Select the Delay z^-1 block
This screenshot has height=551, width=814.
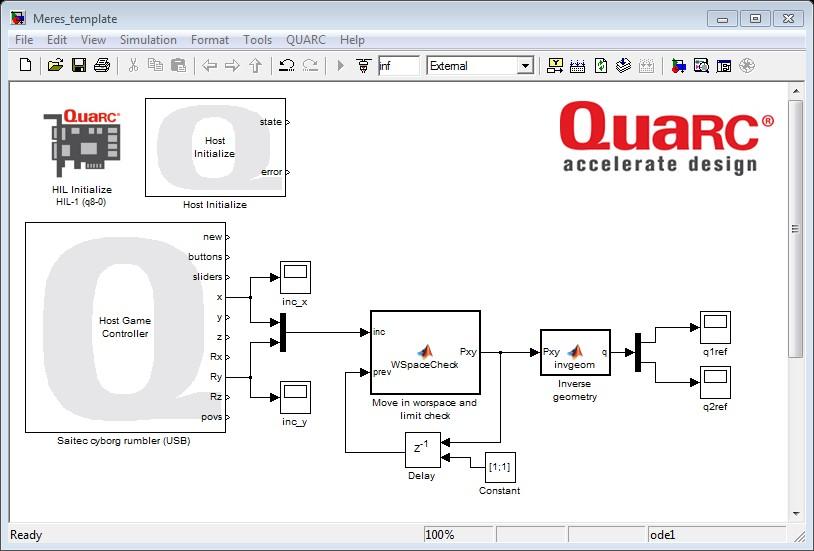423,450
